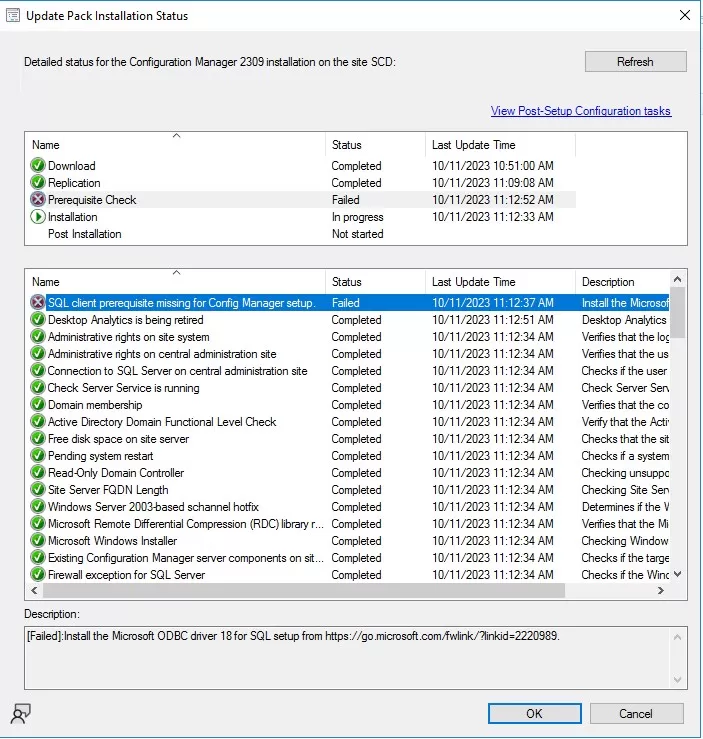
Task: Click the check icon beside Existing Configuration Manager server components
Action: pos(38,557)
